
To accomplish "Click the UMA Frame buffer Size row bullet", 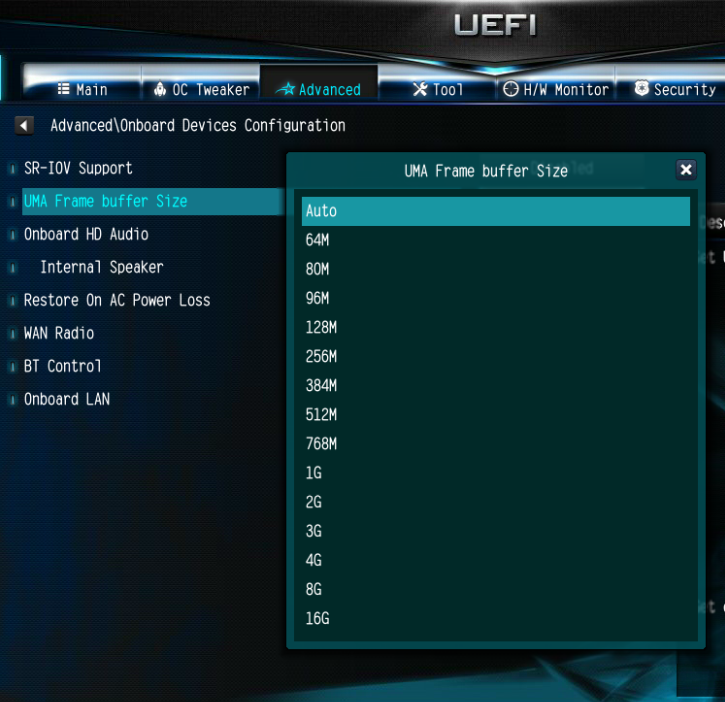I will coord(13,201).
